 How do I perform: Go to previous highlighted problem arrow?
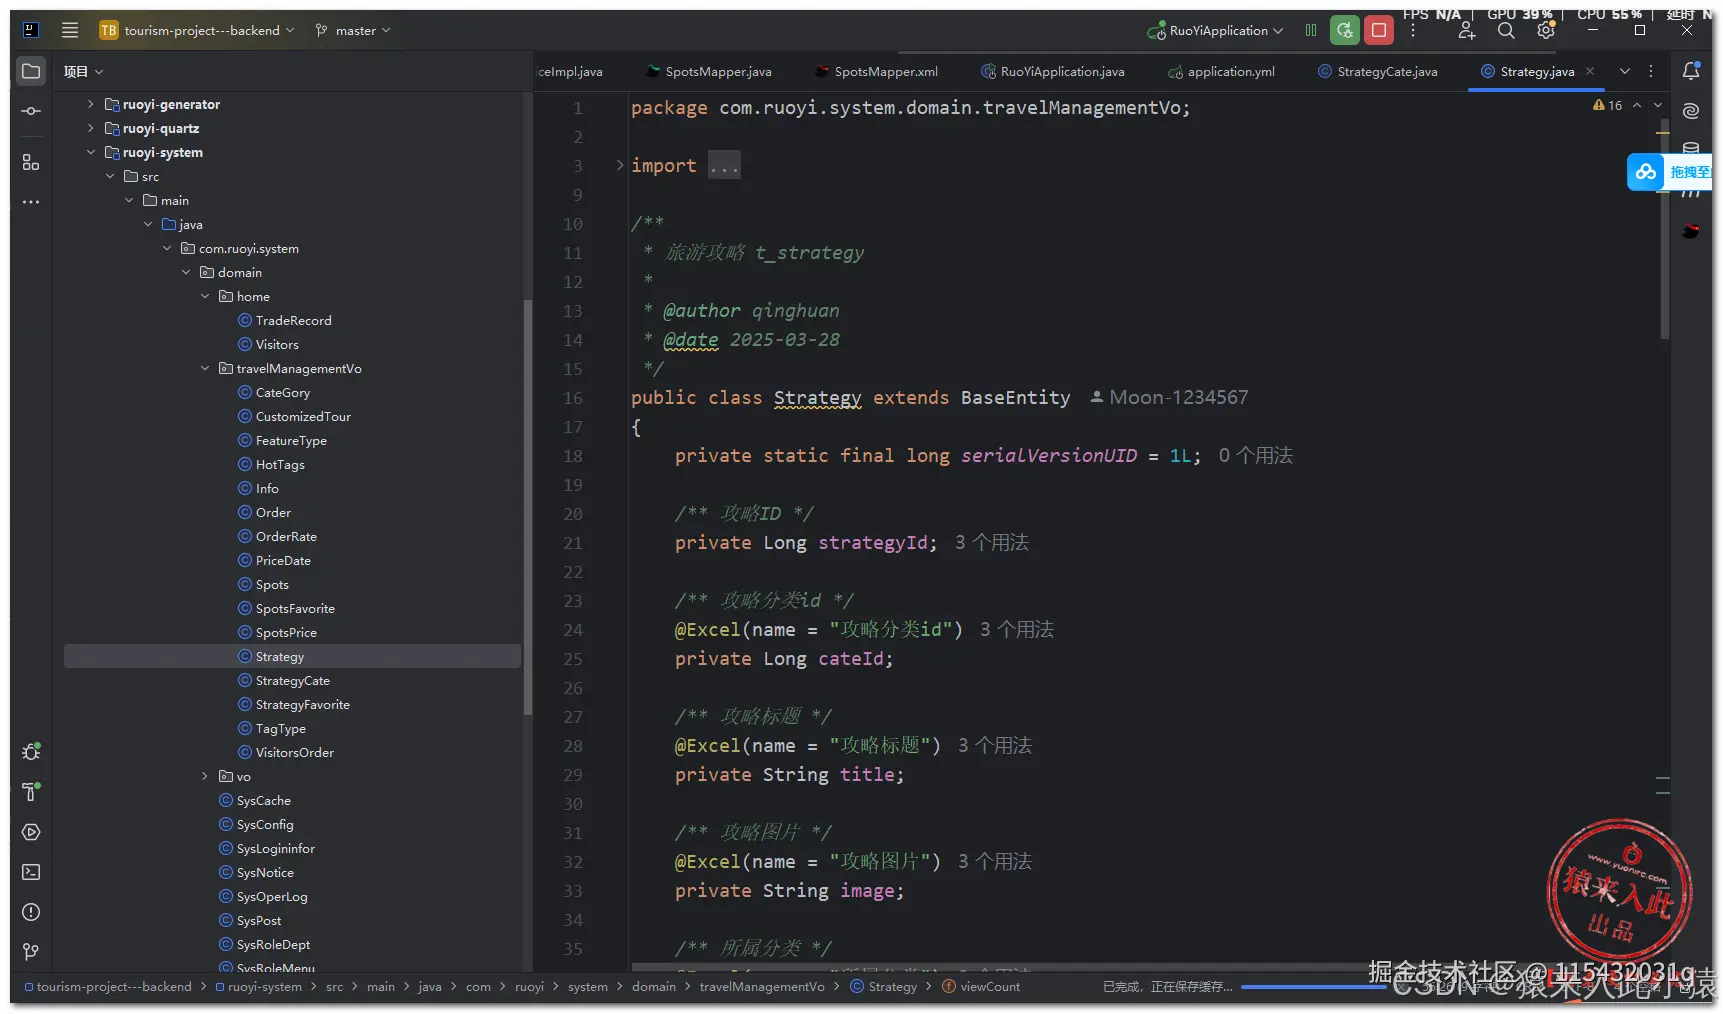pyautogui.click(x=1637, y=105)
